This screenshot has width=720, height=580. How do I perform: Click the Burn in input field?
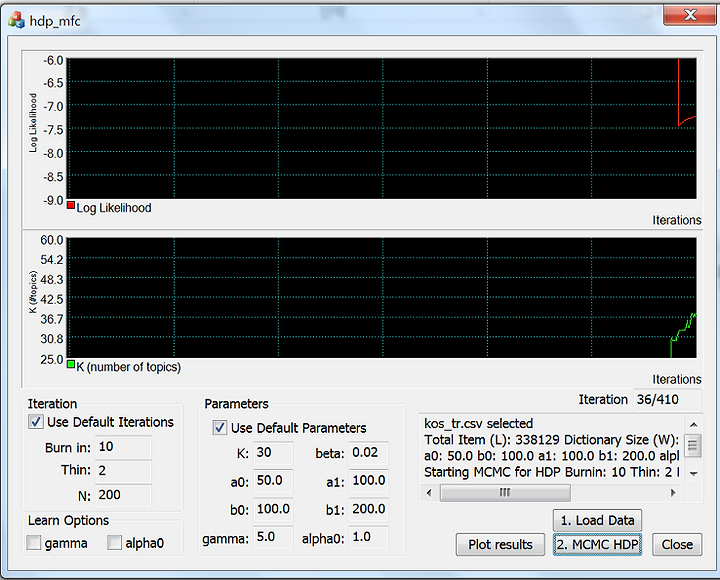[123, 447]
